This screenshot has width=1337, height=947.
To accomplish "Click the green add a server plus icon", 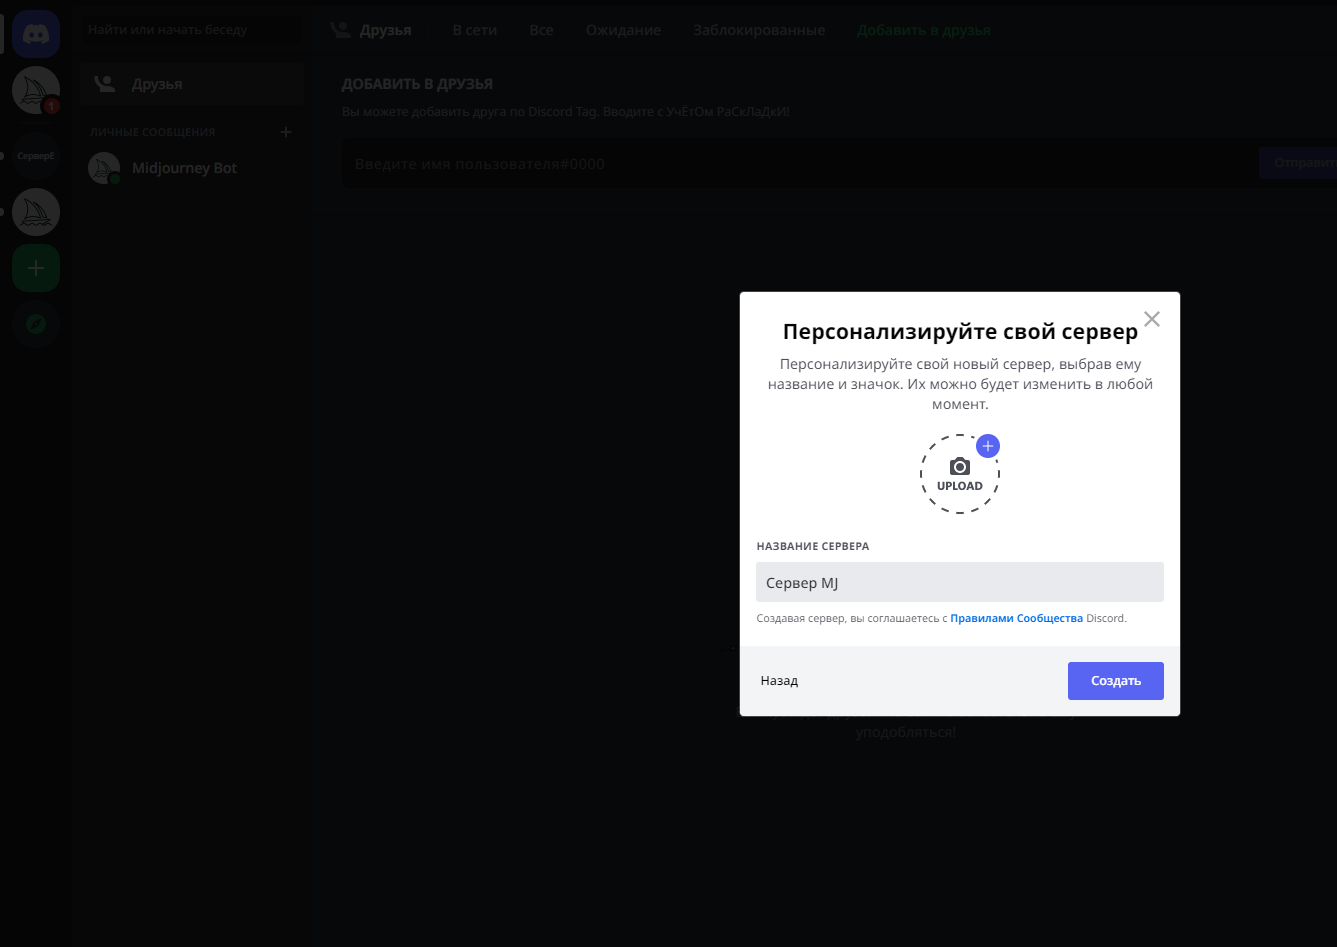I will pyautogui.click(x=36, y=268).
